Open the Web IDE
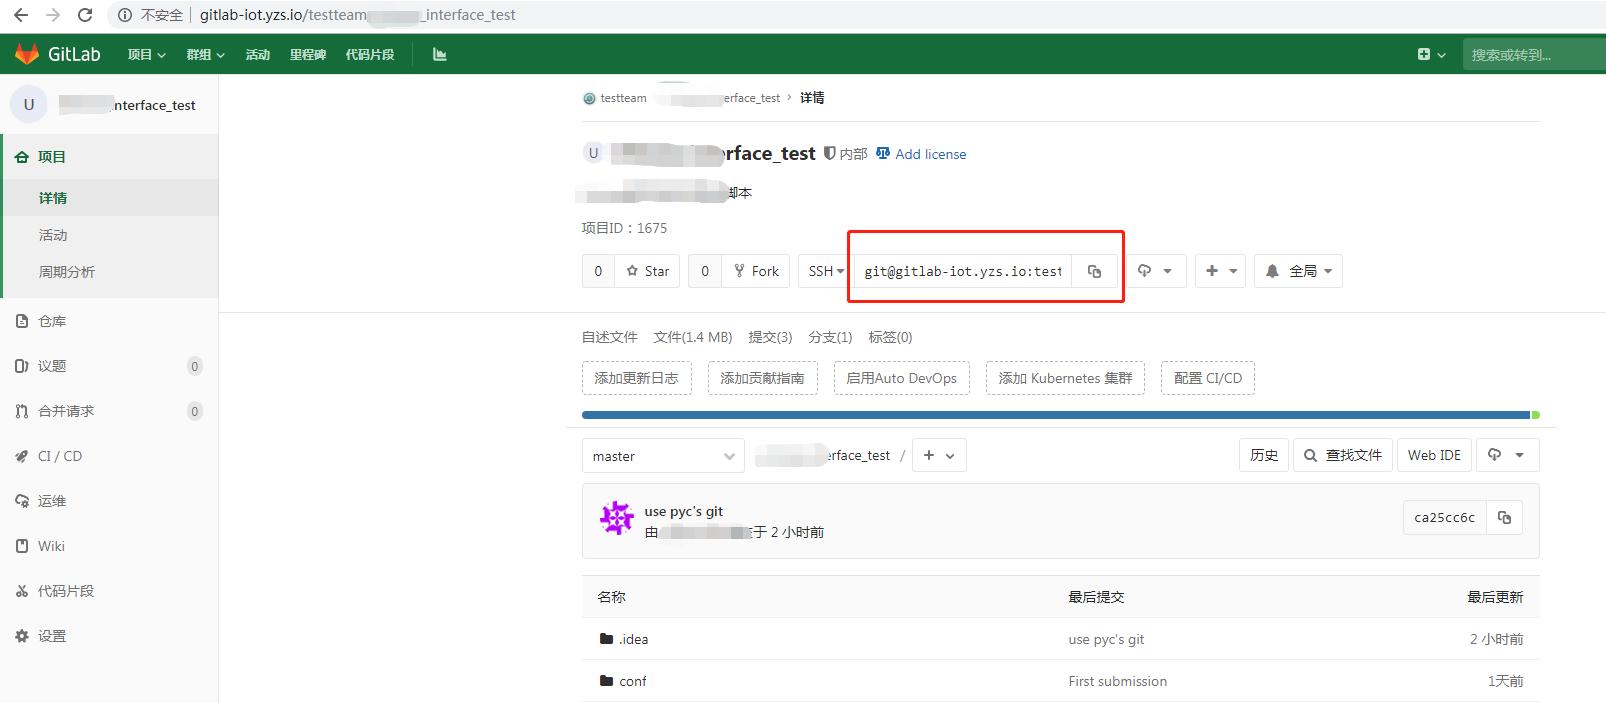This screenshot has height=703, width=1606. [x=1433, y=455]
